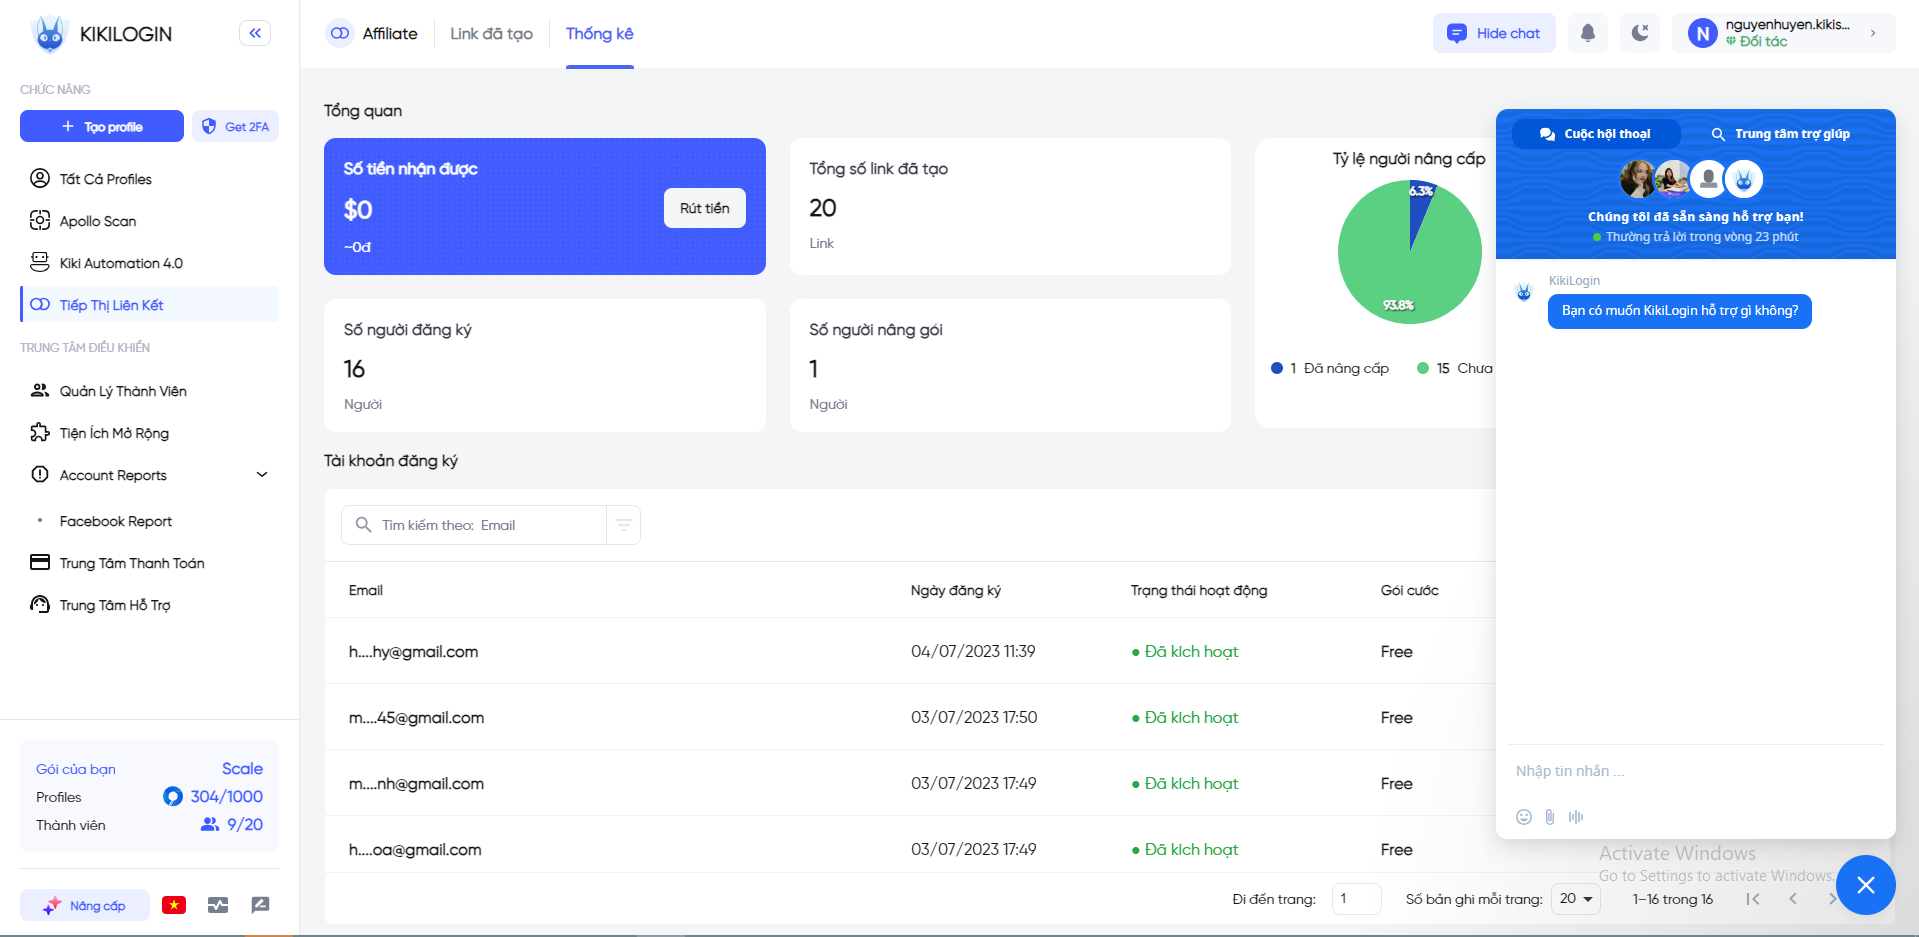Close chat widget with round X button
Screen dimensions: 1919x937
pos(1865,885)
